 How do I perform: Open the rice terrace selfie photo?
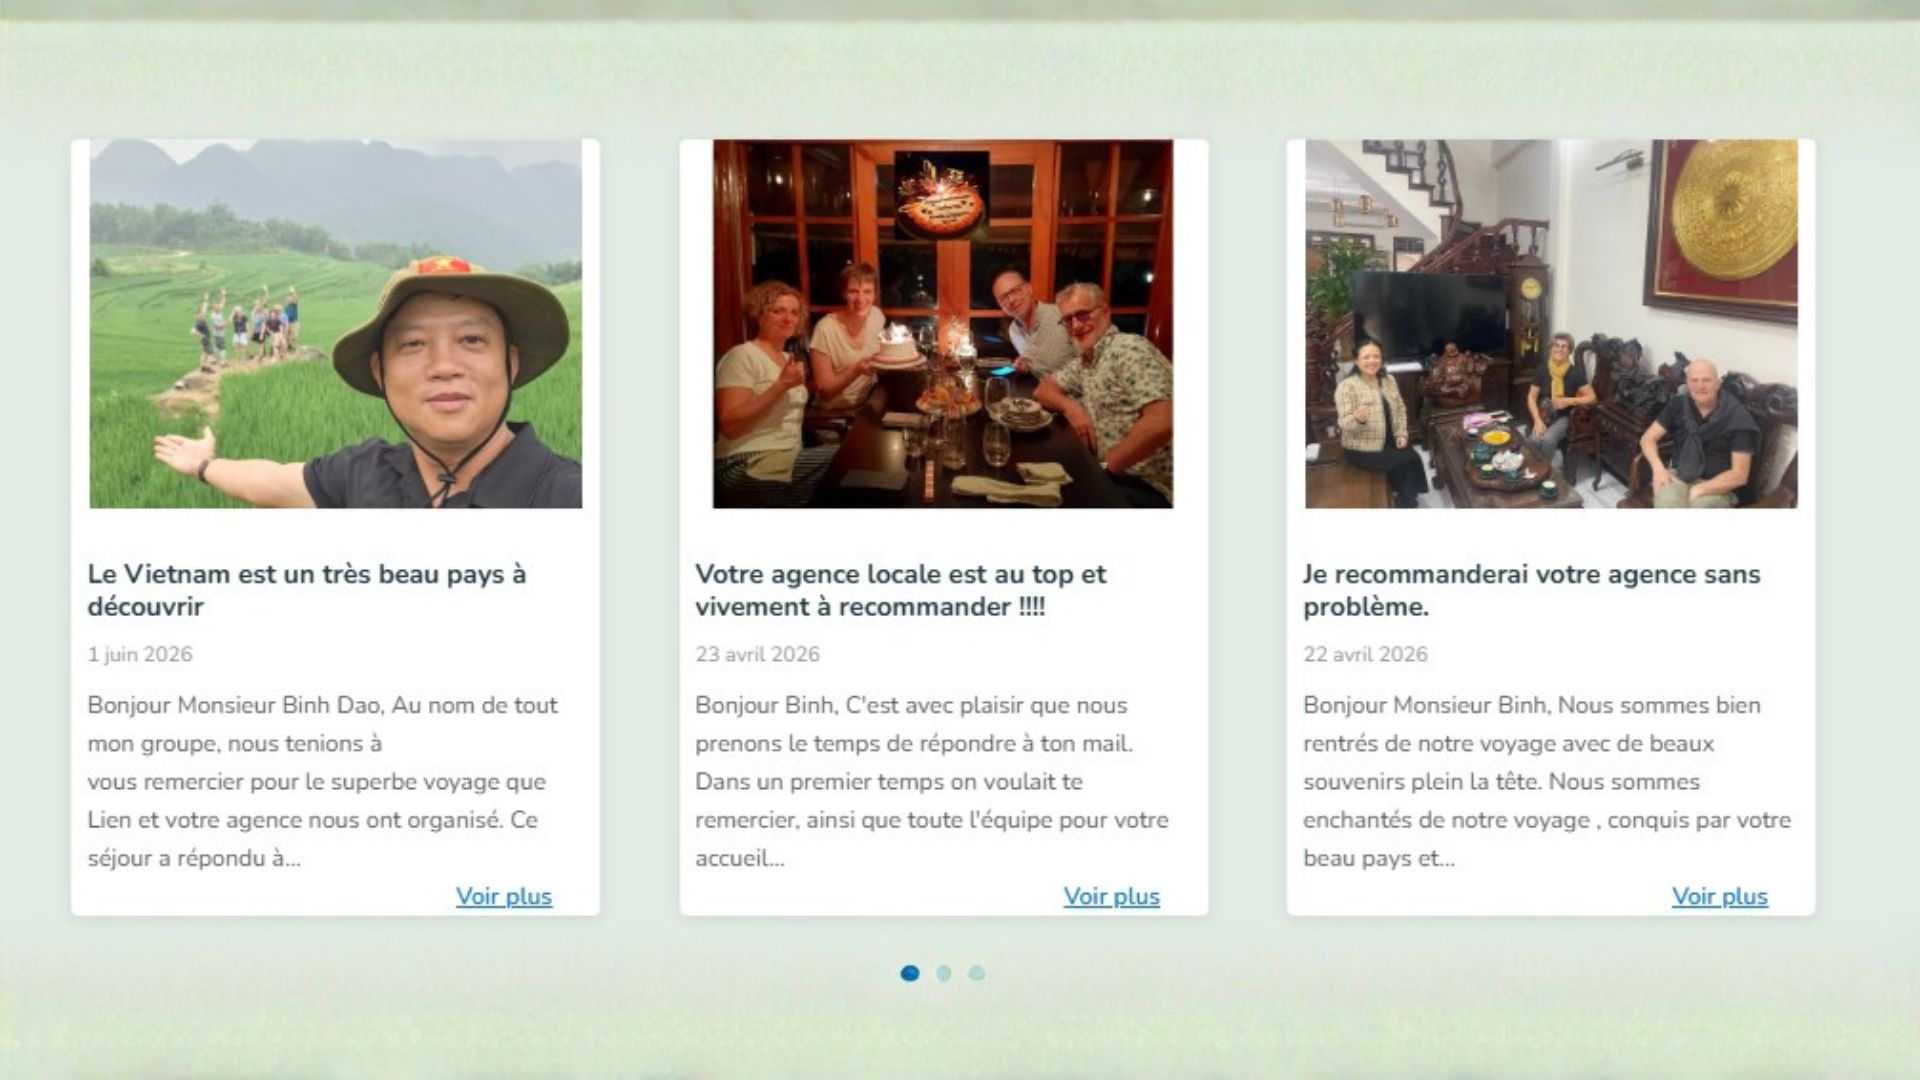335,324
